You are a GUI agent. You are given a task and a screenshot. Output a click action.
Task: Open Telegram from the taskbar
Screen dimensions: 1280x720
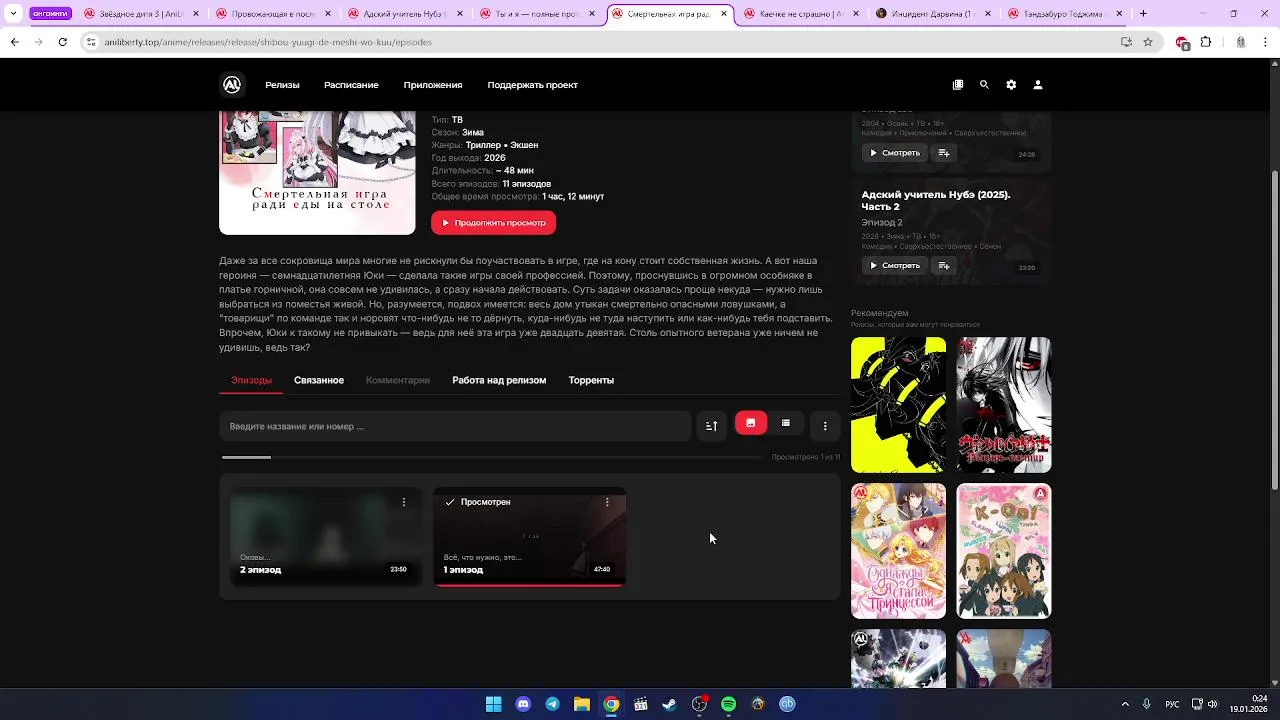552,704
